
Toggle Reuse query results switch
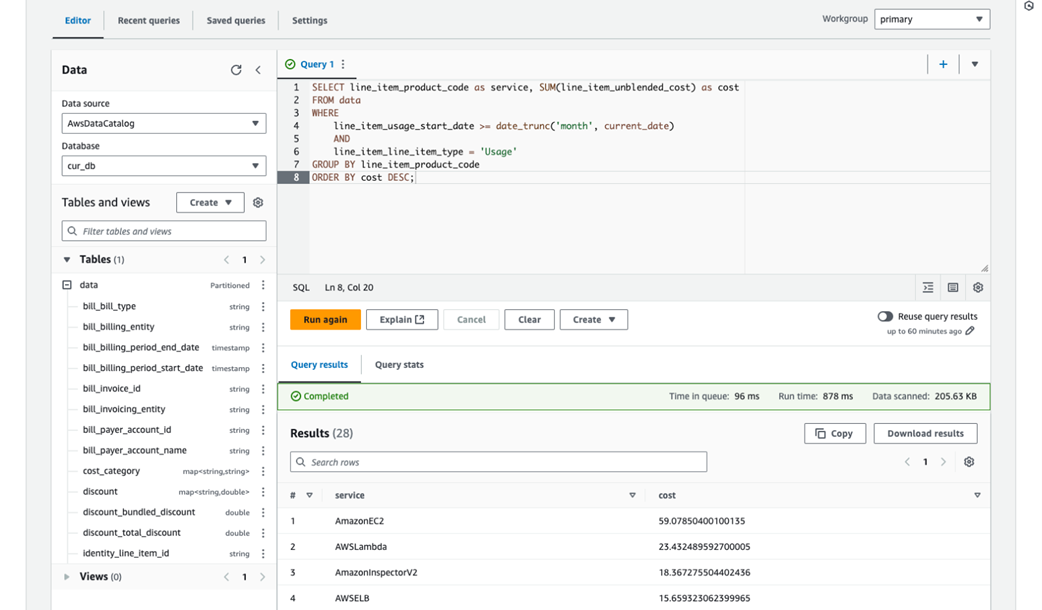point(885,316)
